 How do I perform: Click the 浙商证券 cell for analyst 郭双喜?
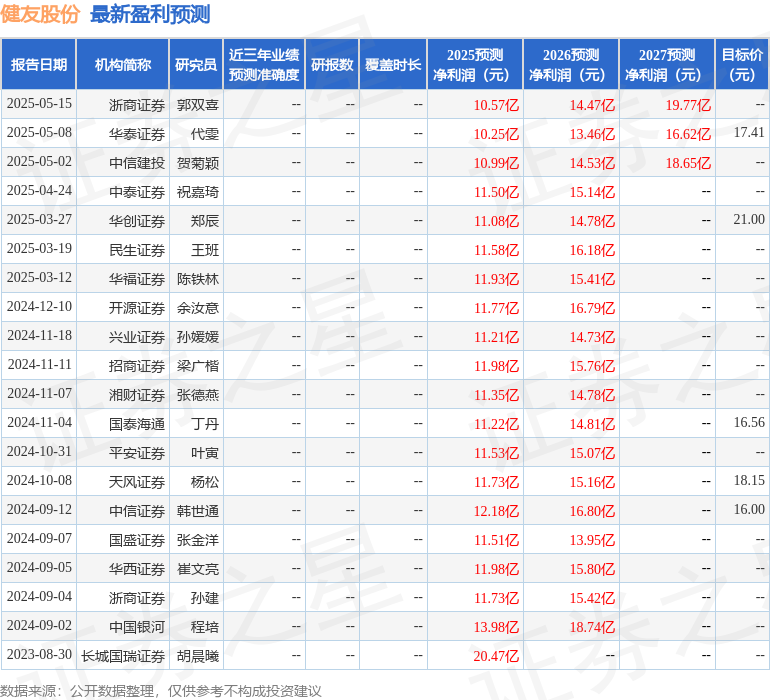coord(137,105)
